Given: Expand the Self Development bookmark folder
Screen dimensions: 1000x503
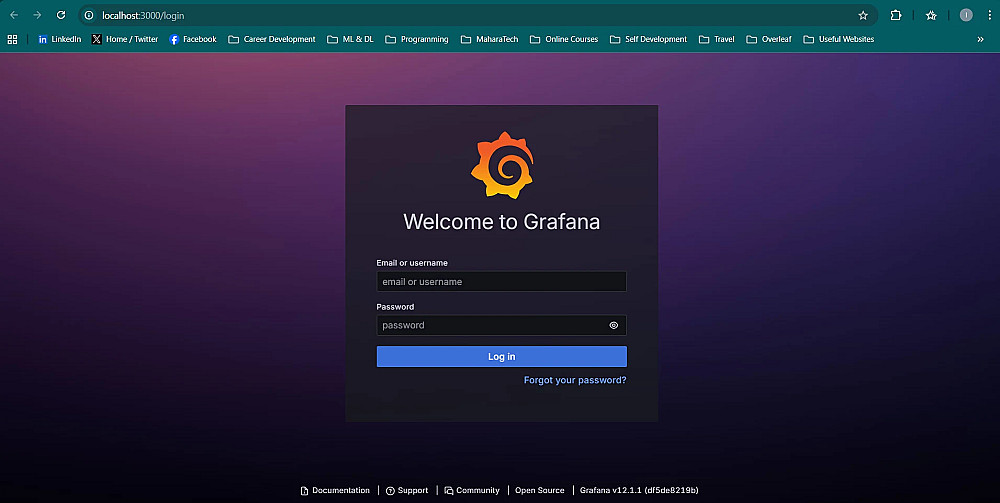Looking at the screenshot, I should (648, 40).
